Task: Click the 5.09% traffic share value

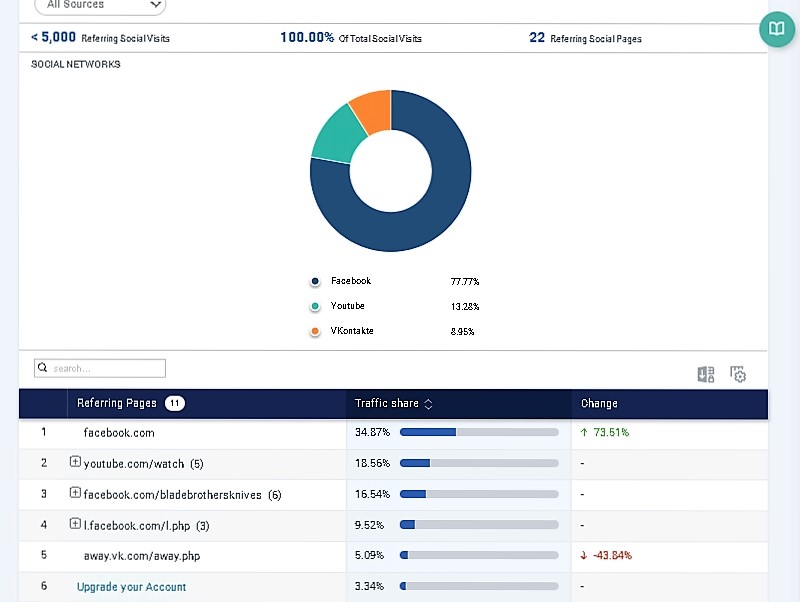Action: pyautogui.click(x=369, y=555)
